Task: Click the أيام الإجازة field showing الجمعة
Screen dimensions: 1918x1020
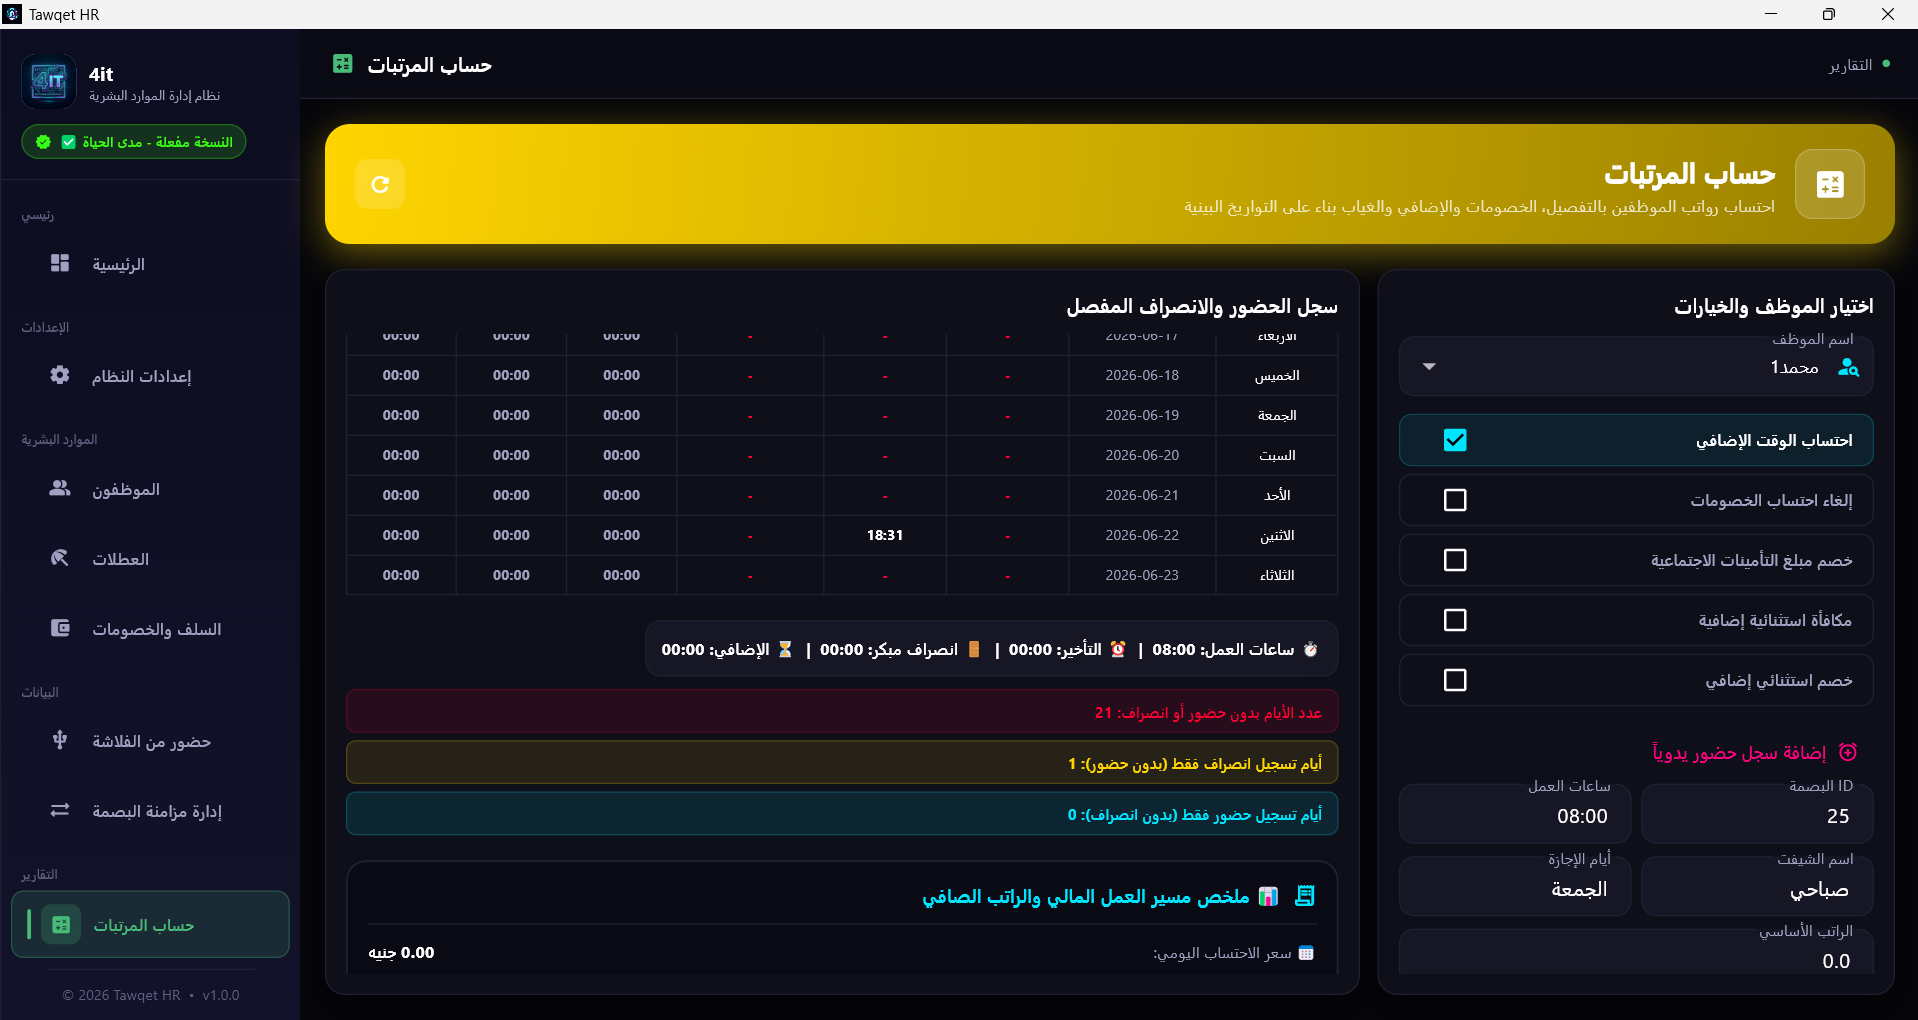Action: click(x=1515, y=888)
